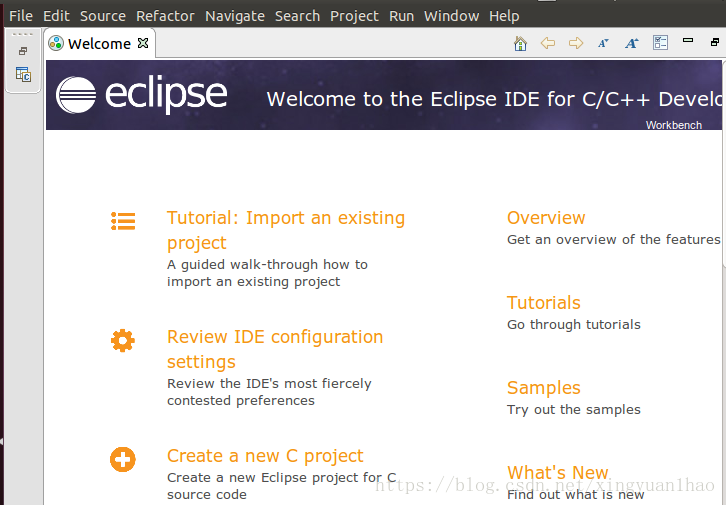Open Review IDE configuration settings
The width and height of the screenshot is (726, 505).
(275, 349)
